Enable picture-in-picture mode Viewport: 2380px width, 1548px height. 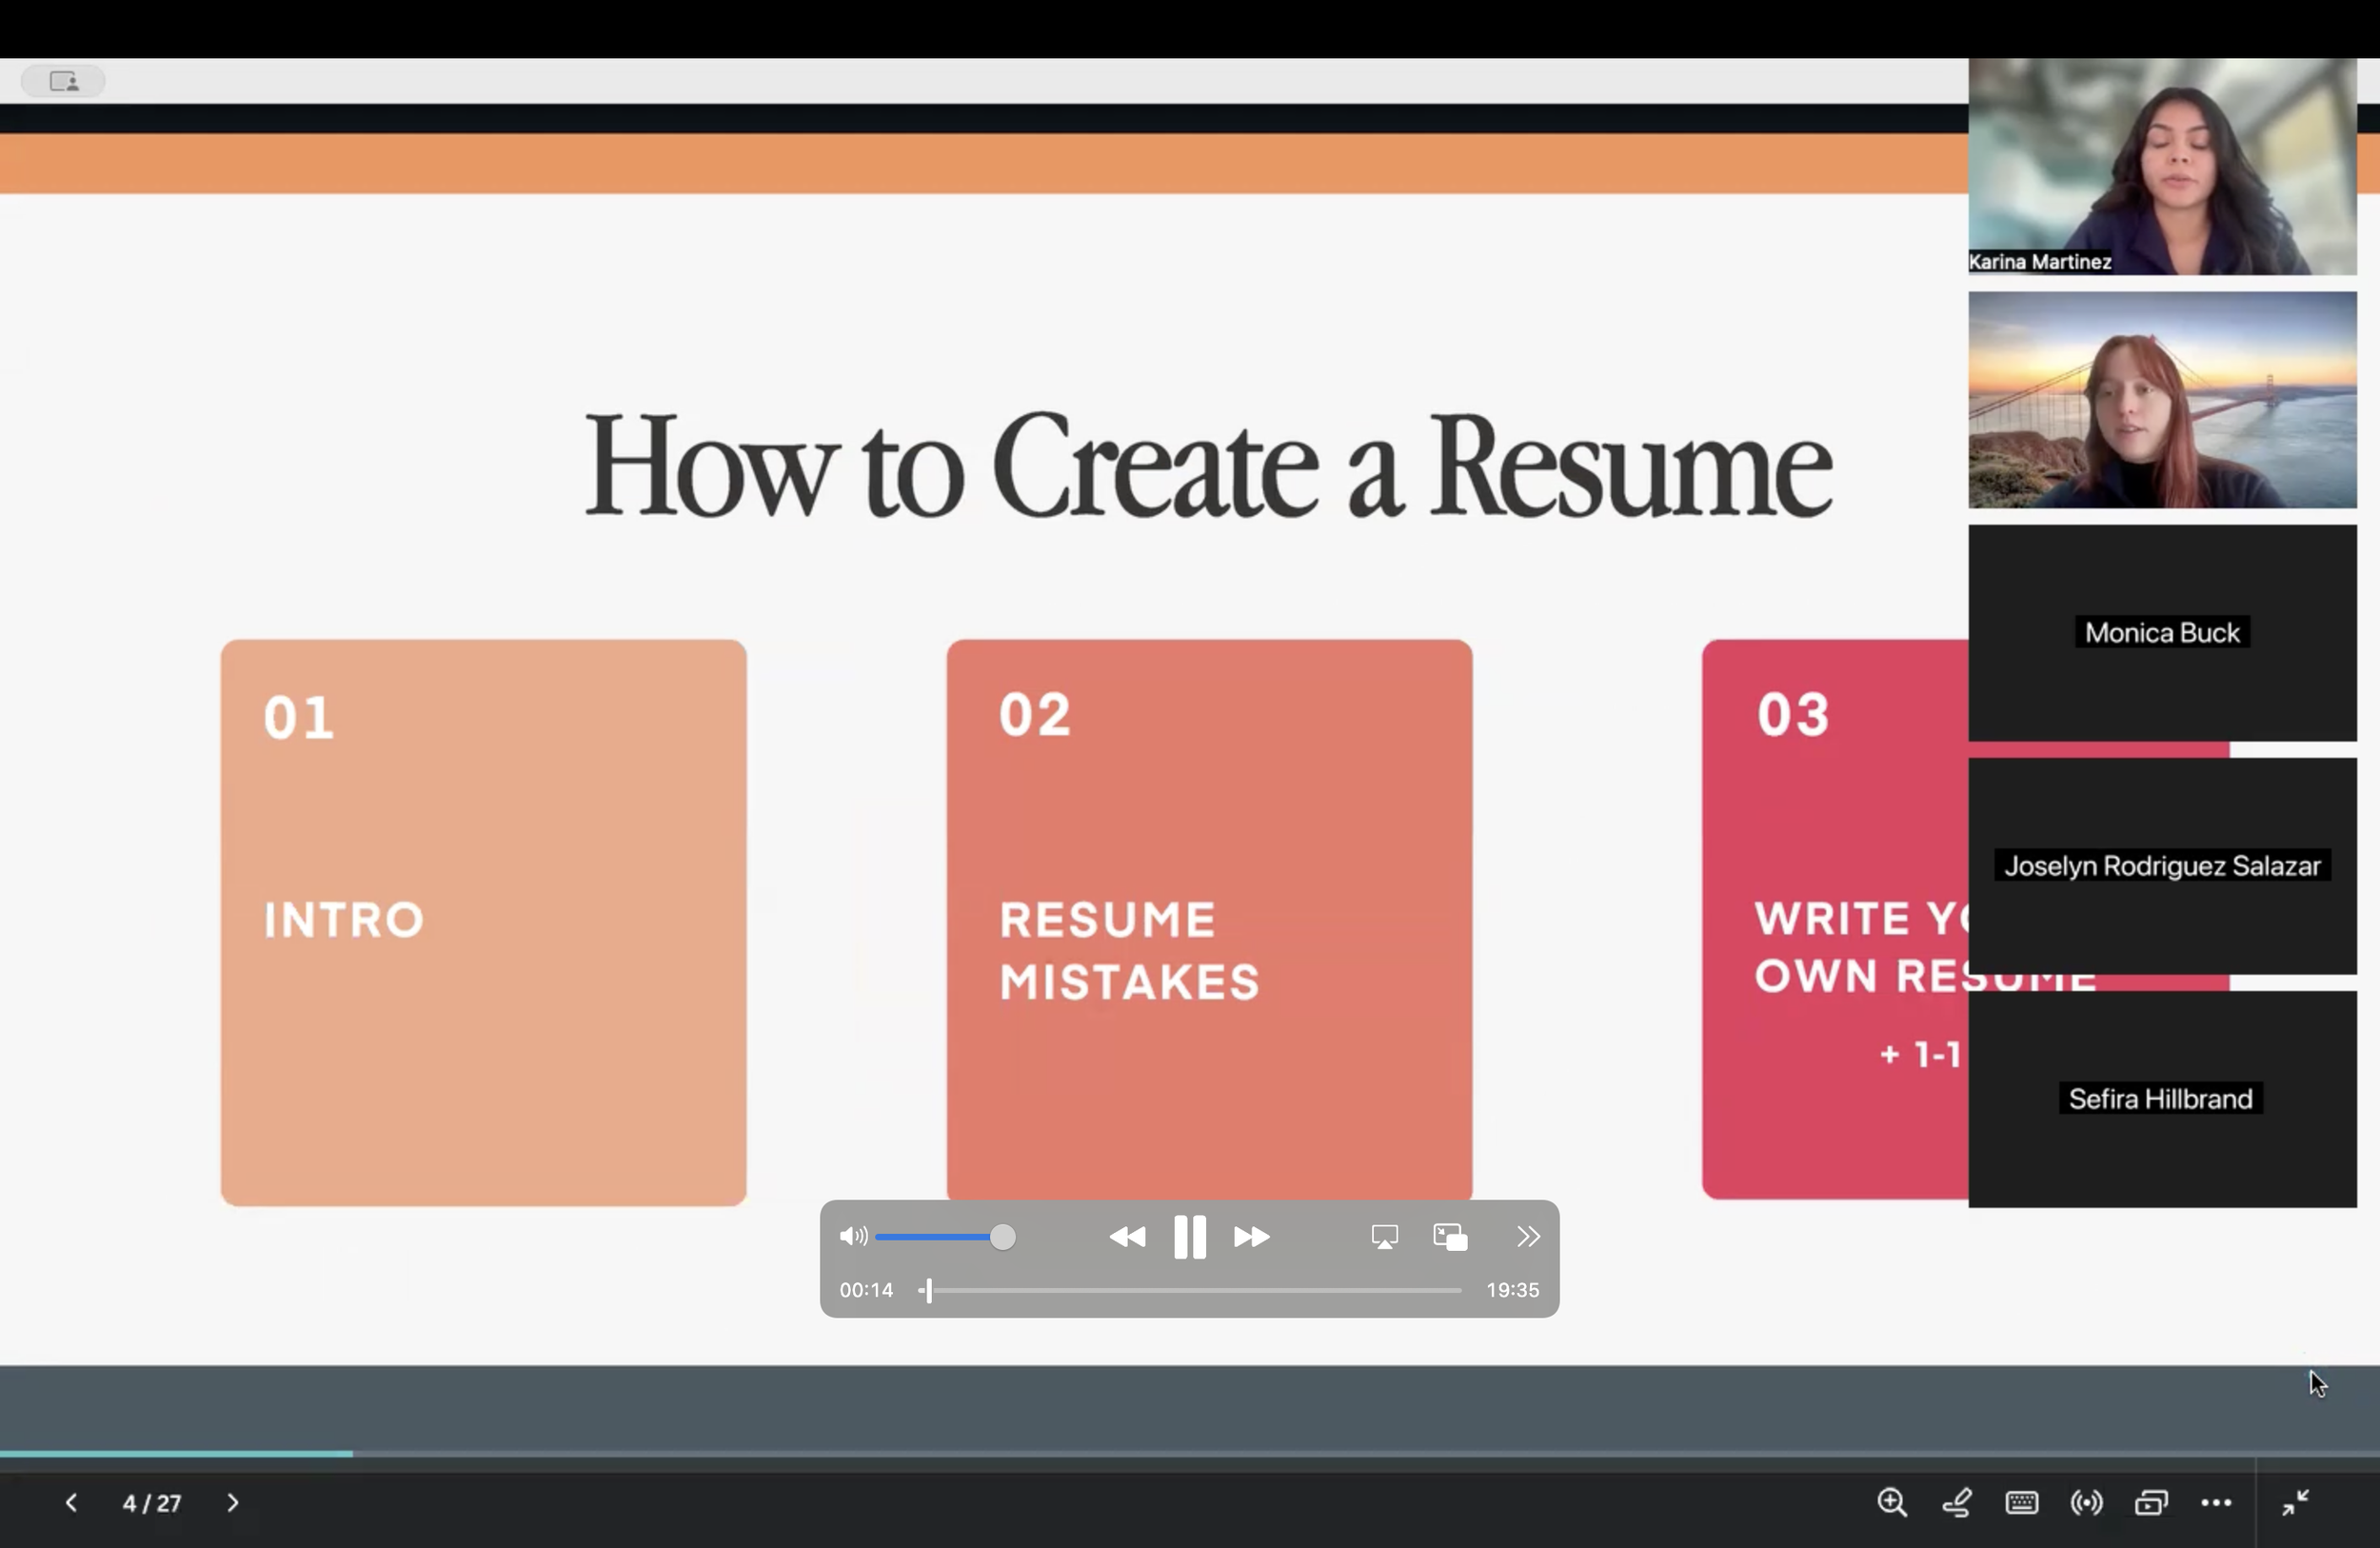tap(1448, 1236)
